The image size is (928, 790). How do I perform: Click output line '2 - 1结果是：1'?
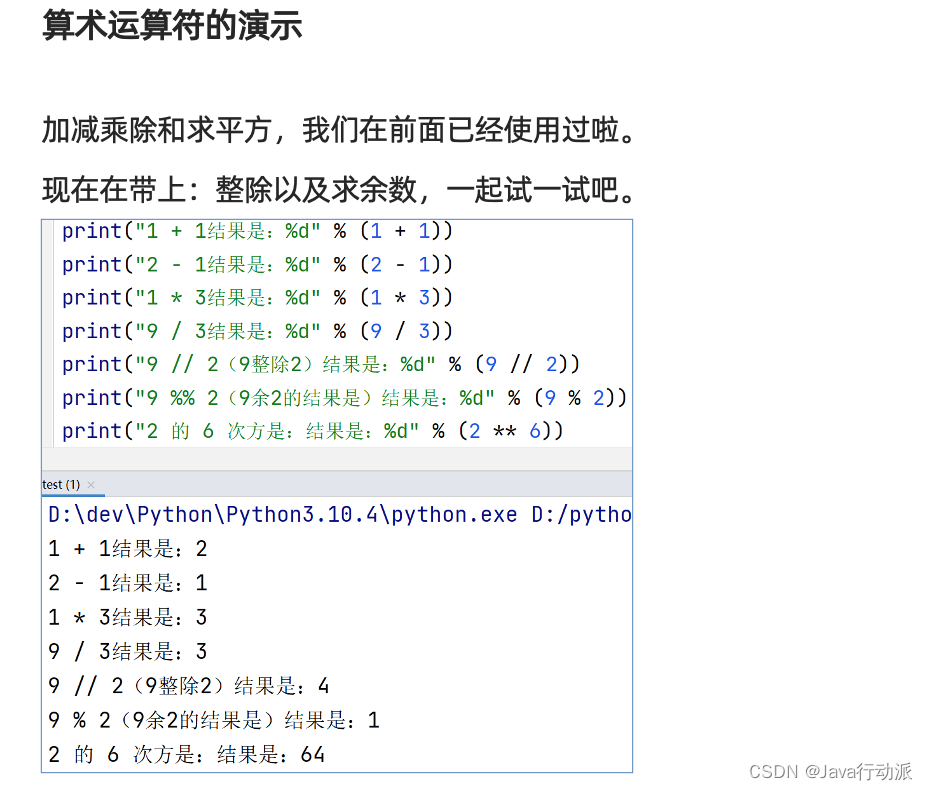coord(128,583)
